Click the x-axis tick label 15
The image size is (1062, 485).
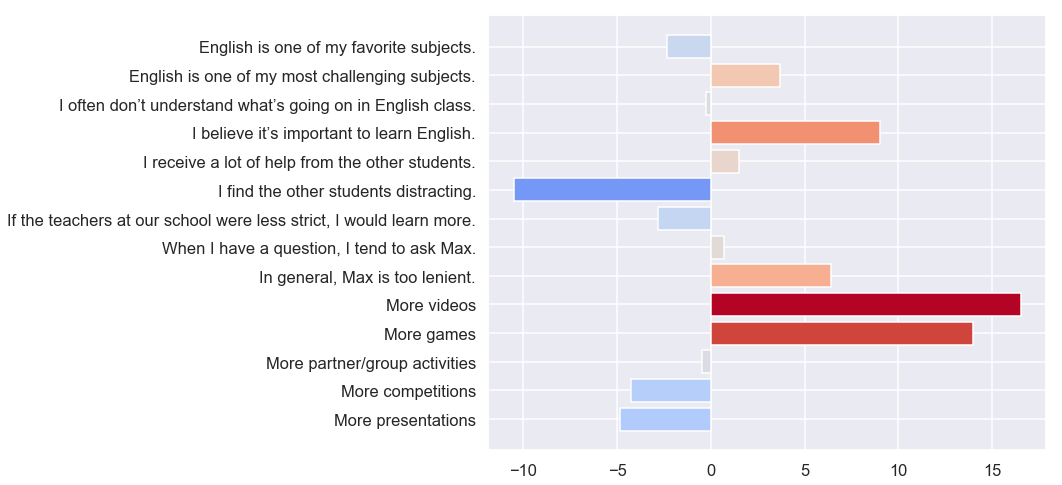click(992, 469)
